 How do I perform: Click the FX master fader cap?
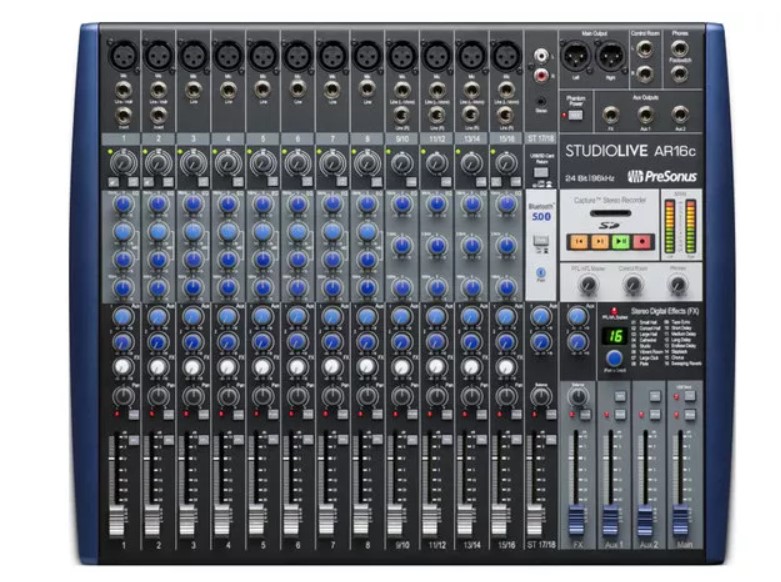(x=576, y=520)
